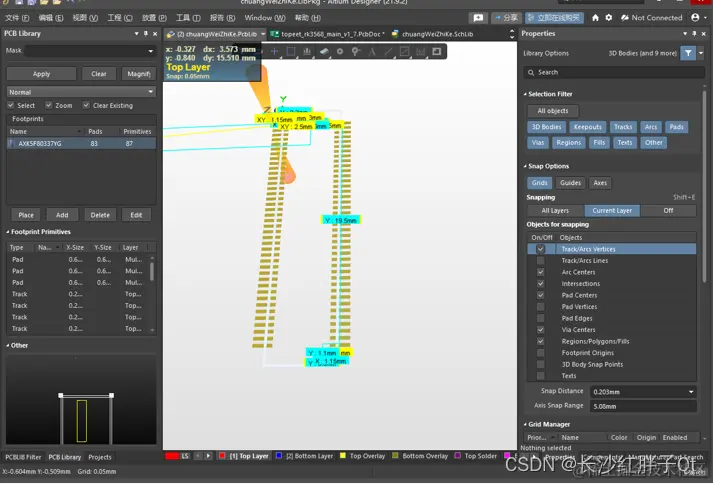Select the keepout rectangle tool at bar end
Viewport: 713px width, 485px height.
437,51
